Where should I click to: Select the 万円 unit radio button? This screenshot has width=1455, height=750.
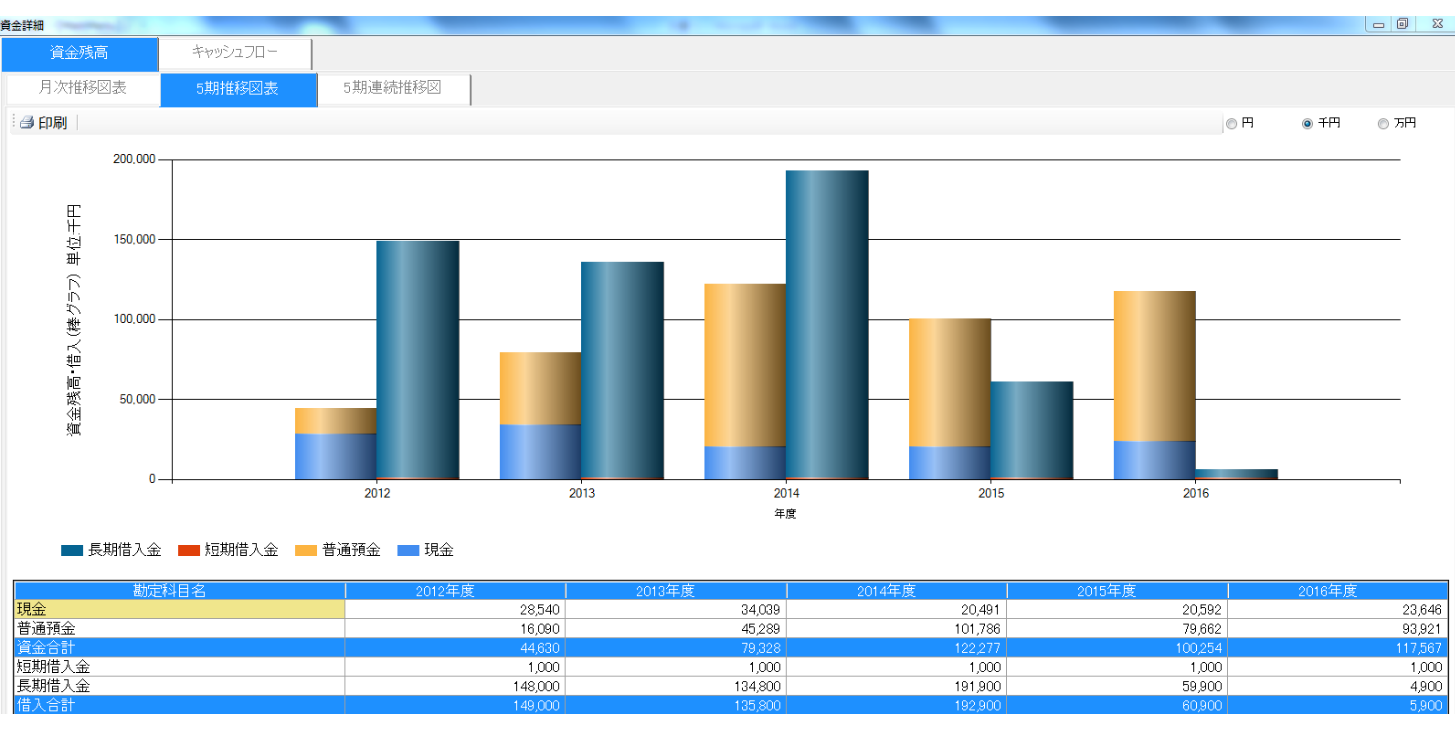[1383, 124]
